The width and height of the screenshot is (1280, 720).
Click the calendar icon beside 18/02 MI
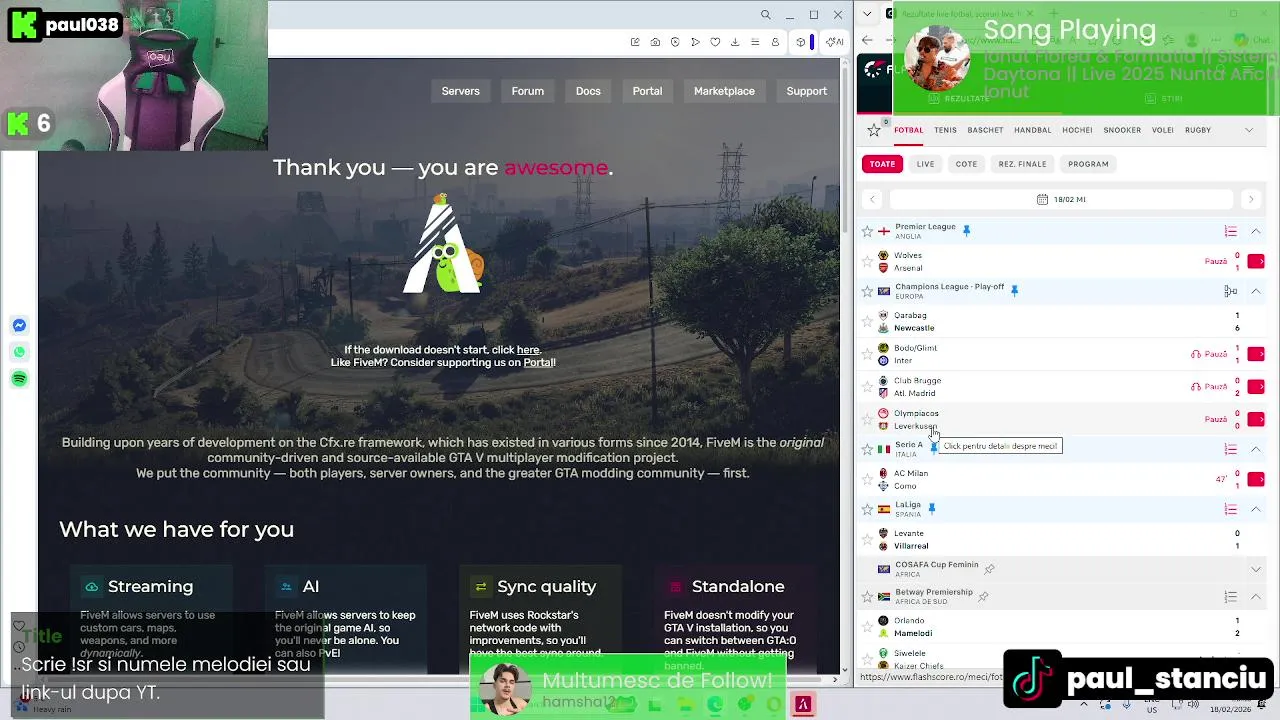tap(1042, 199)
